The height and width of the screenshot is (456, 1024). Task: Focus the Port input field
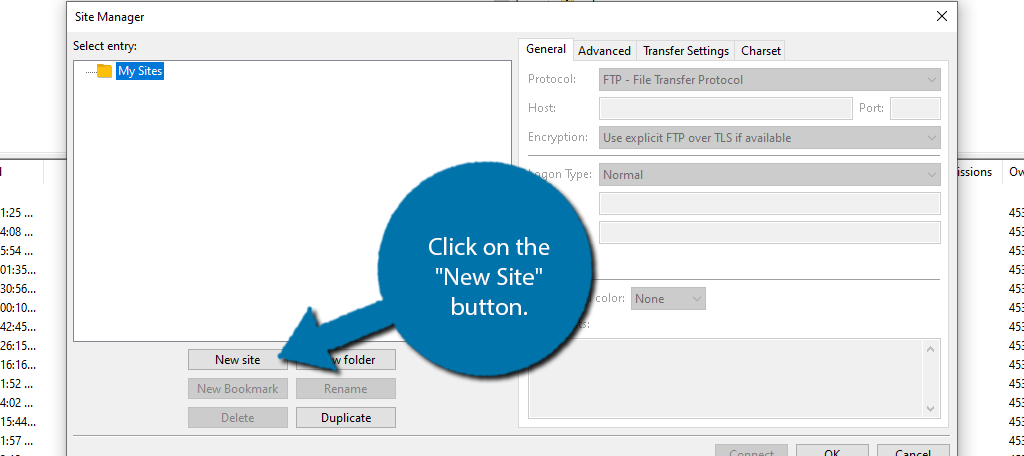click(x=914, y=108)
